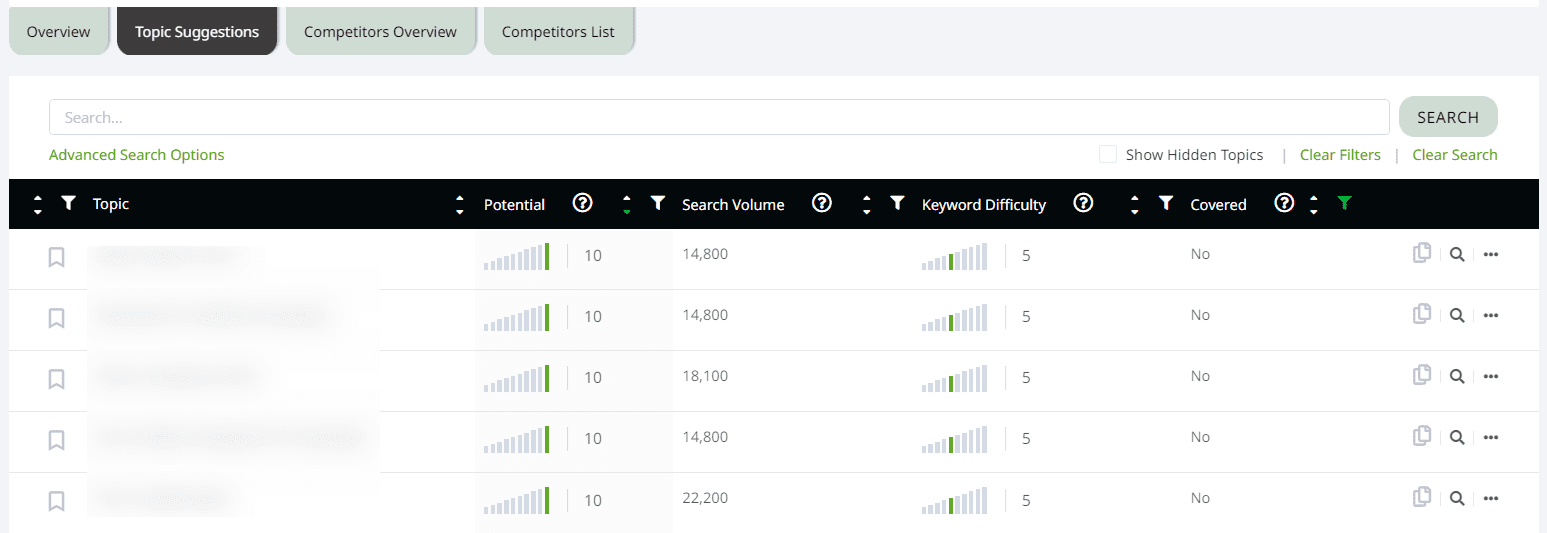Screen dimensions: 1547x533
Task: Open the Keyword Difficulty filter funnel
Action: tap(897, 204)
